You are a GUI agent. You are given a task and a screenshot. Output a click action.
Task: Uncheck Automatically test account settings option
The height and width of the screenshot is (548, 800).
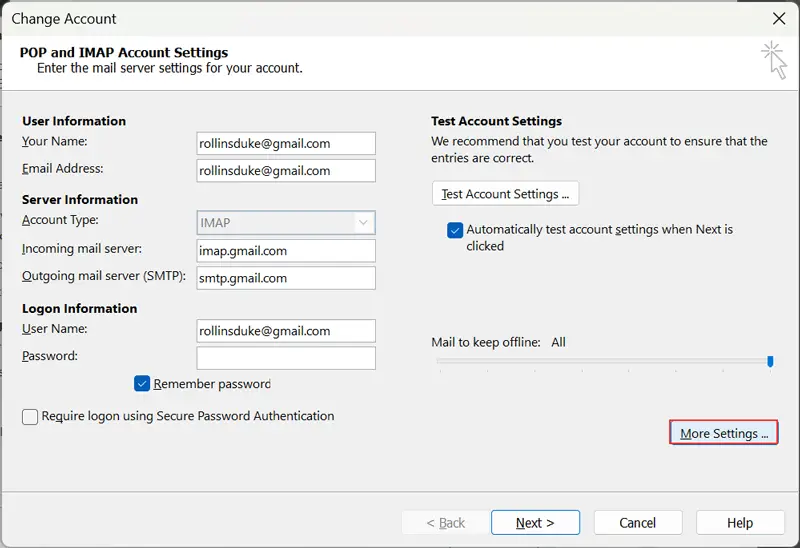[x=455, y=230]
